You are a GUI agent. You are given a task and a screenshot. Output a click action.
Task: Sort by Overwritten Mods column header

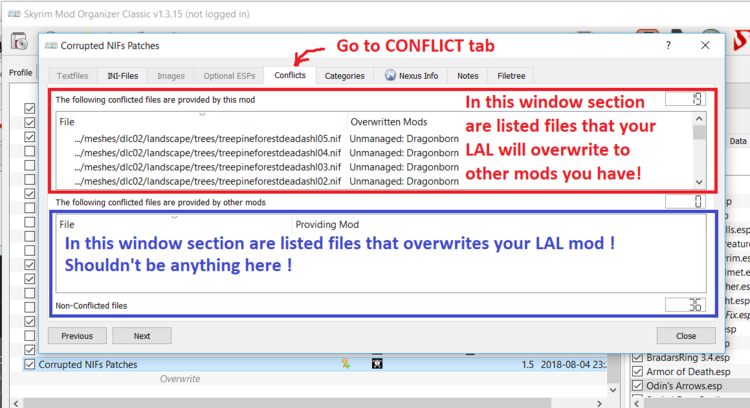(x=388, y=122)
